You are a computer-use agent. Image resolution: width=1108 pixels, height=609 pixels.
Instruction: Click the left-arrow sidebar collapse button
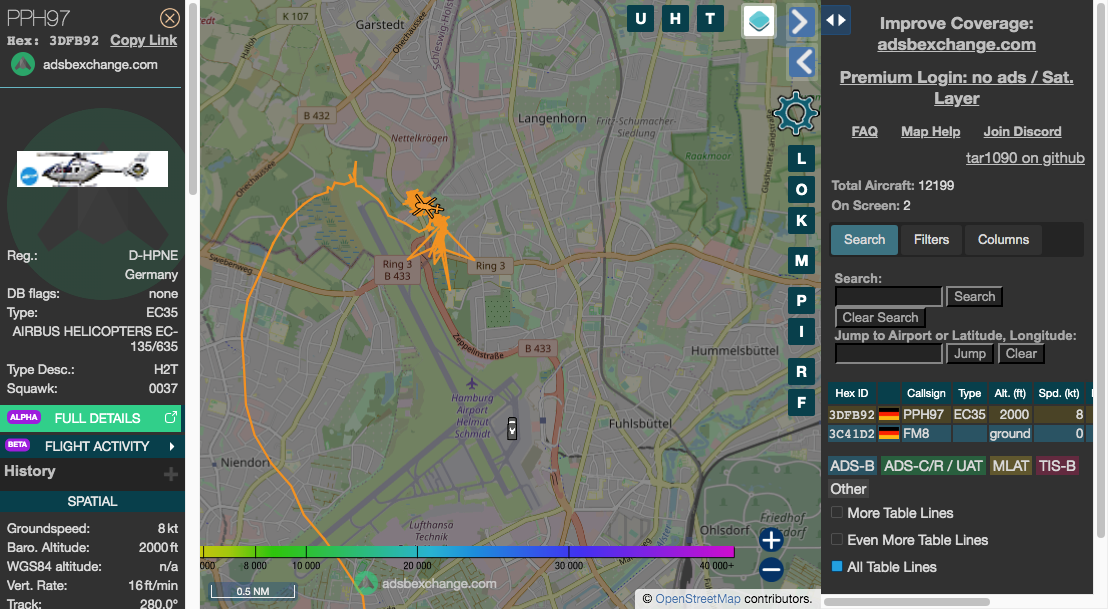pyautogui.click(x=802, y=62)
